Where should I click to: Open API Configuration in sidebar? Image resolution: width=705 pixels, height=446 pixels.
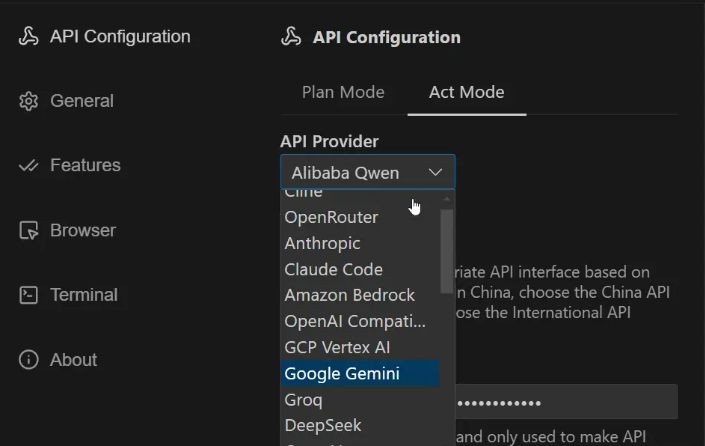(104, 36)
